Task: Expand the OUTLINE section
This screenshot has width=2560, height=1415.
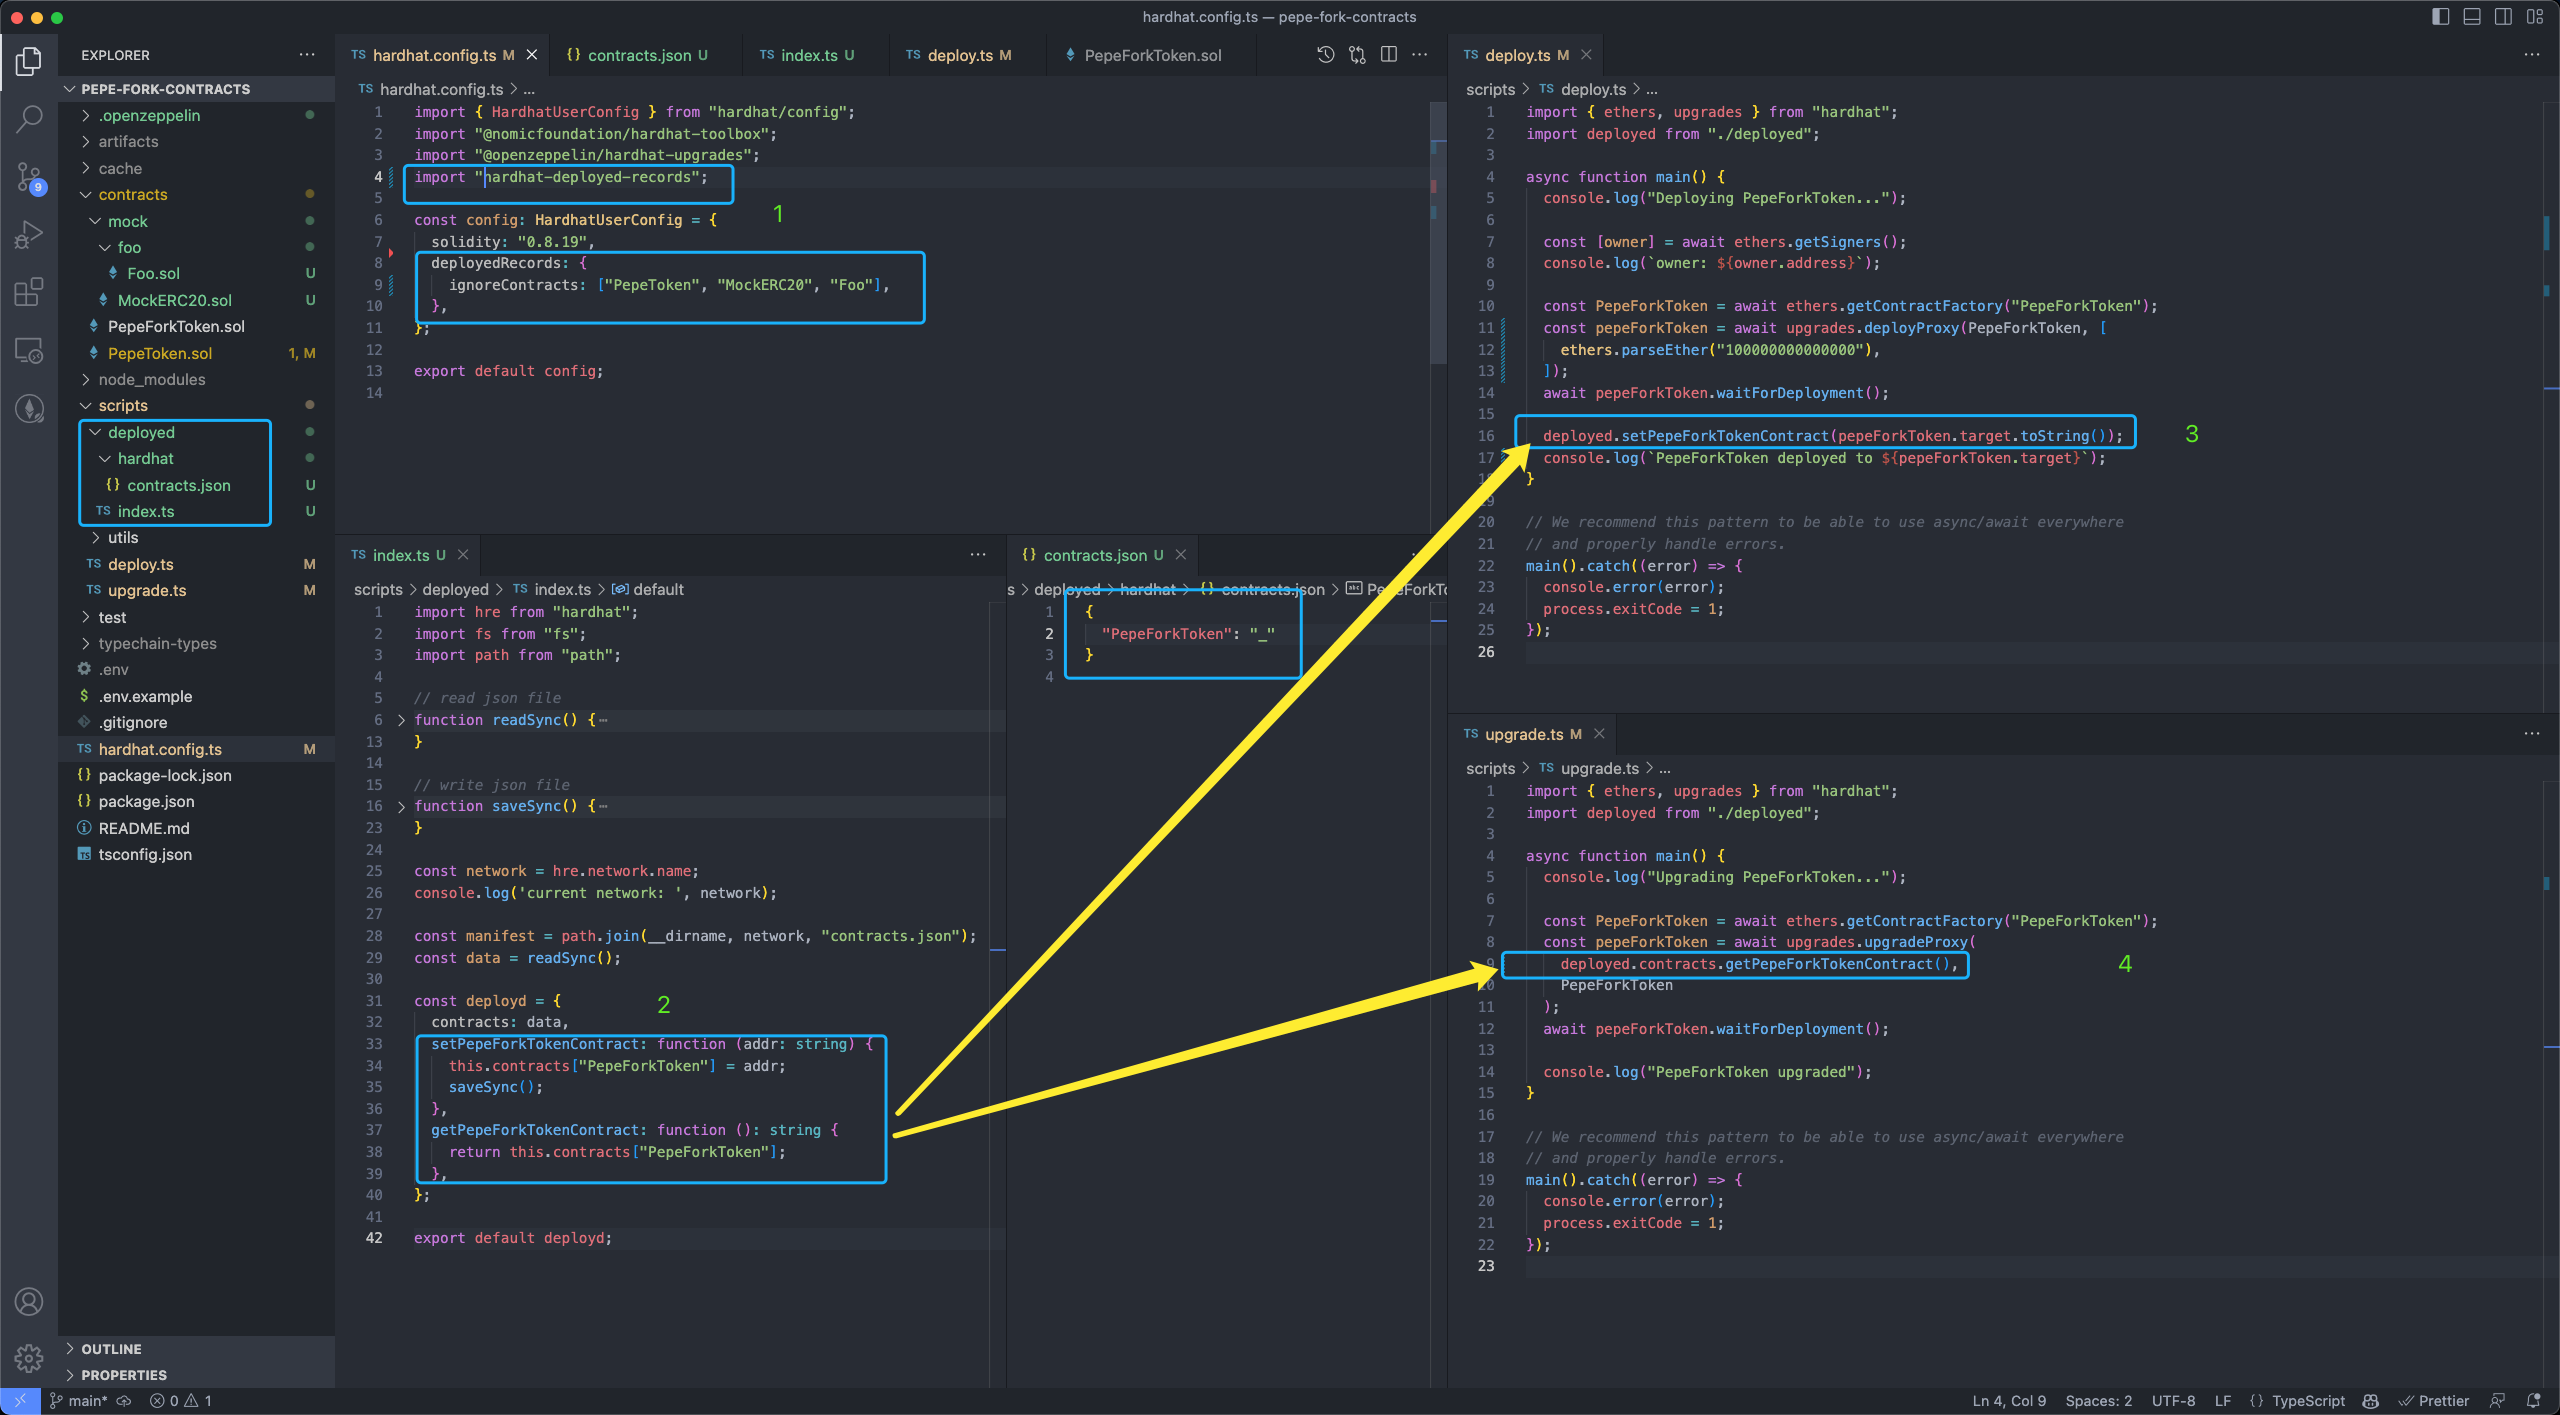Action: [x=111, y=1349]
